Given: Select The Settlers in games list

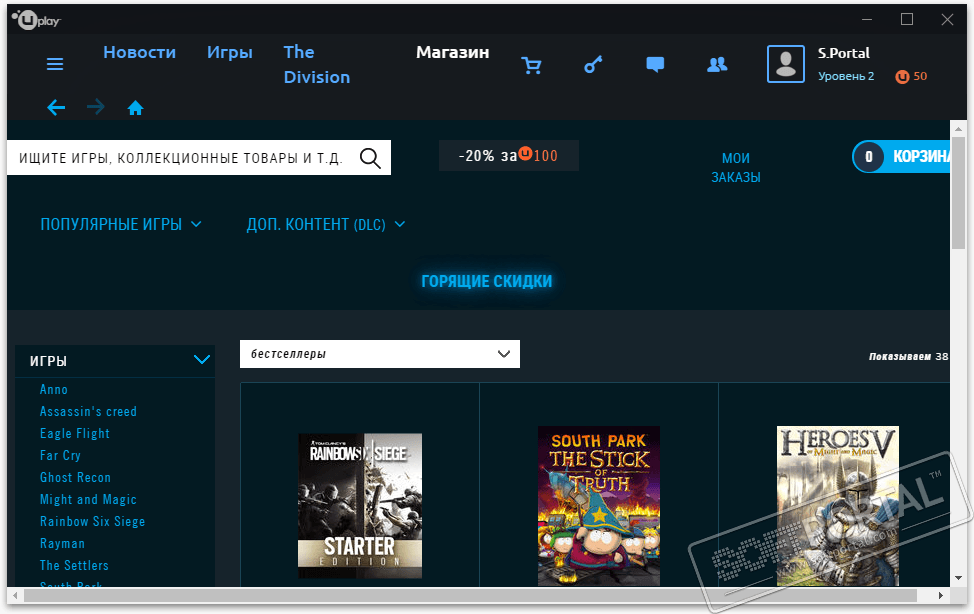Looking at the screenshot, I should click(x=74, y=566).
